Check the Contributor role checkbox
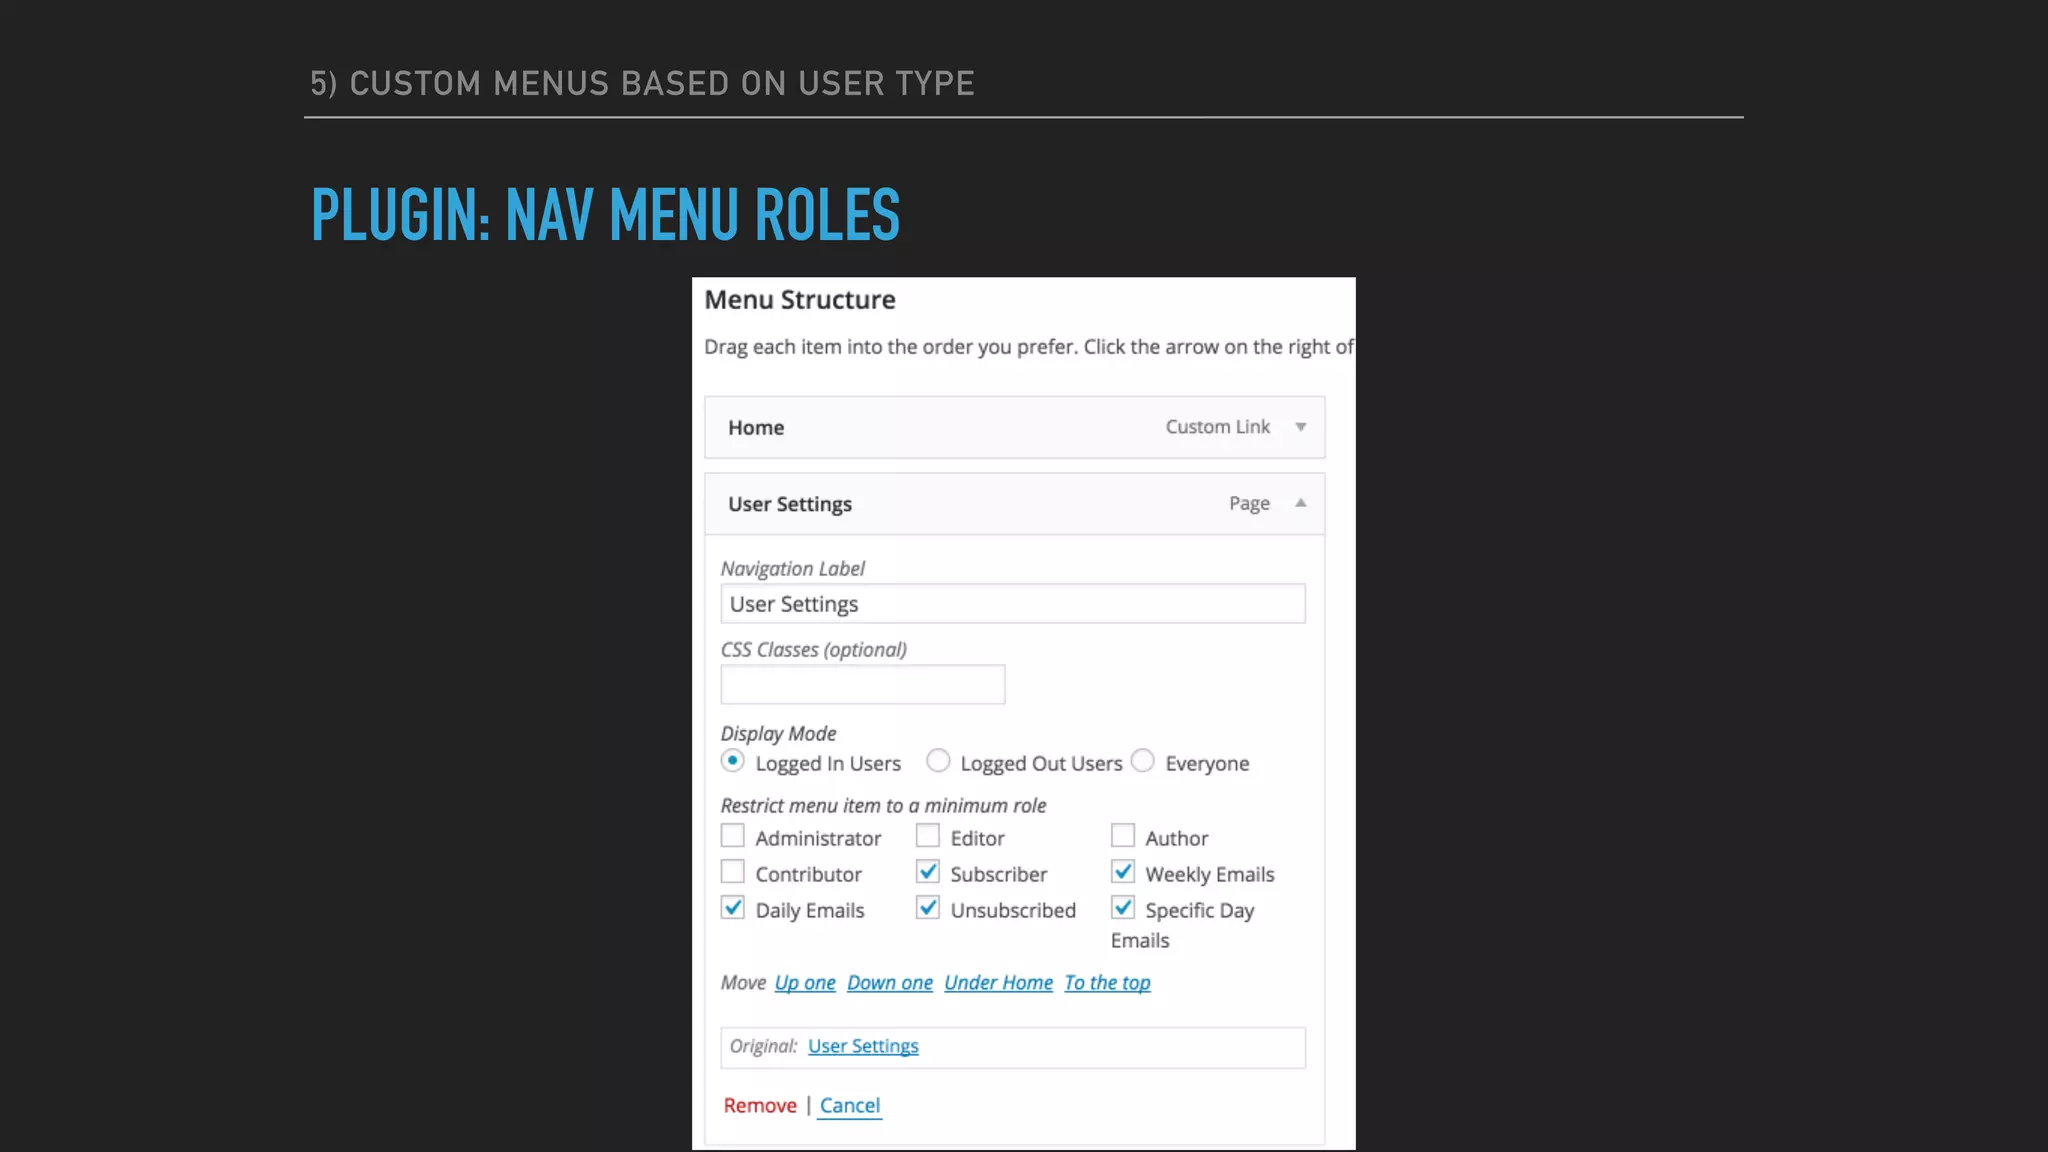2048x1152 pixels. (x=732, y=871)
